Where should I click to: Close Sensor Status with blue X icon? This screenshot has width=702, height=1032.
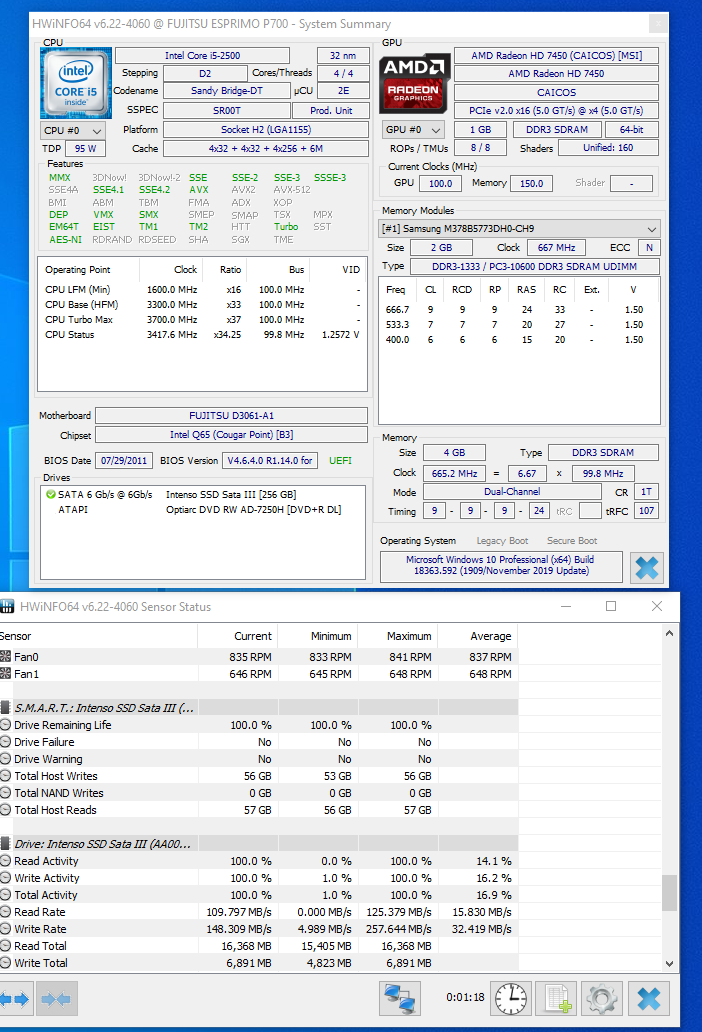click(648, 998)
